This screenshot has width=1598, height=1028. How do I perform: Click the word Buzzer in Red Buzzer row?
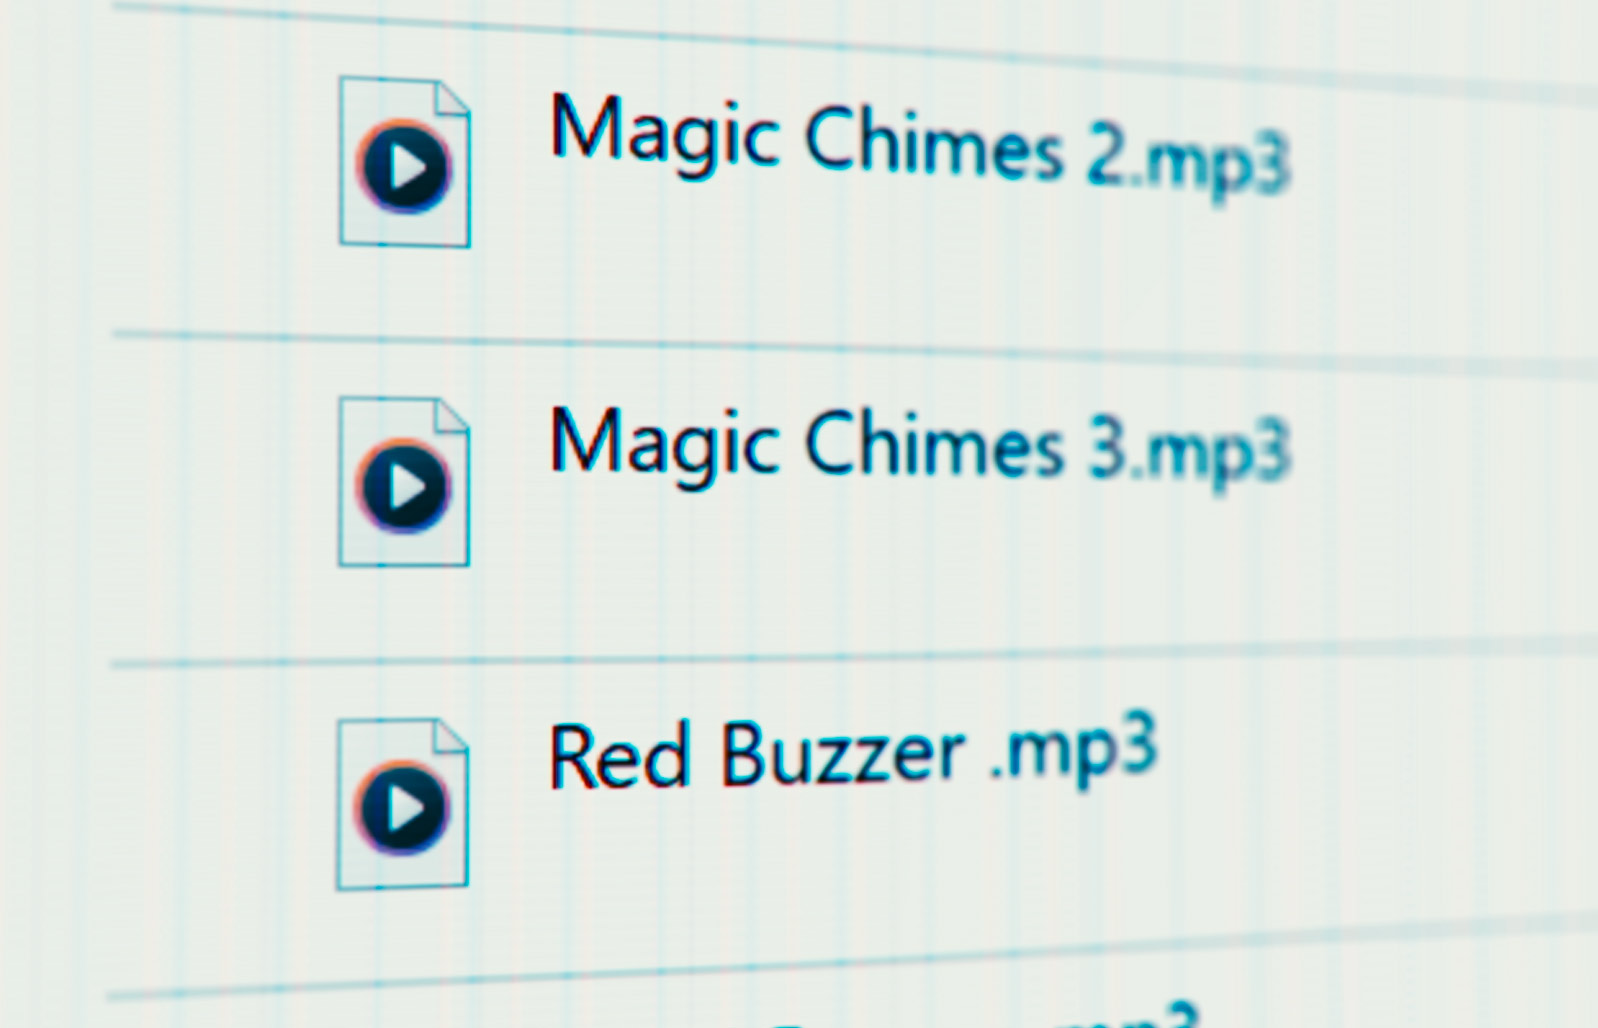(843, 752)
